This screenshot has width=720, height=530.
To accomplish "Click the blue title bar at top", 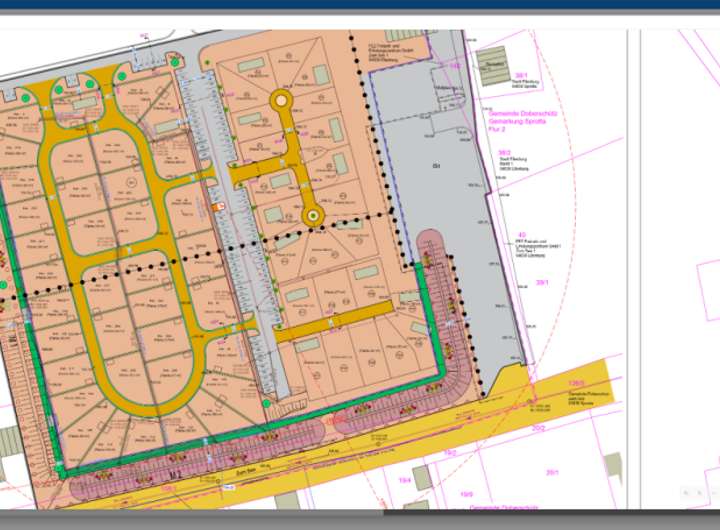I will 360,5.
